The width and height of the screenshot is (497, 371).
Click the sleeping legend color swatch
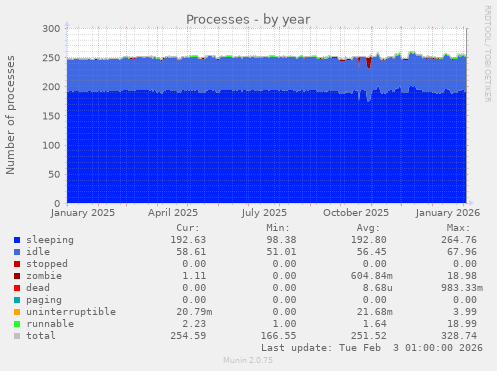[x=17, y=240]
